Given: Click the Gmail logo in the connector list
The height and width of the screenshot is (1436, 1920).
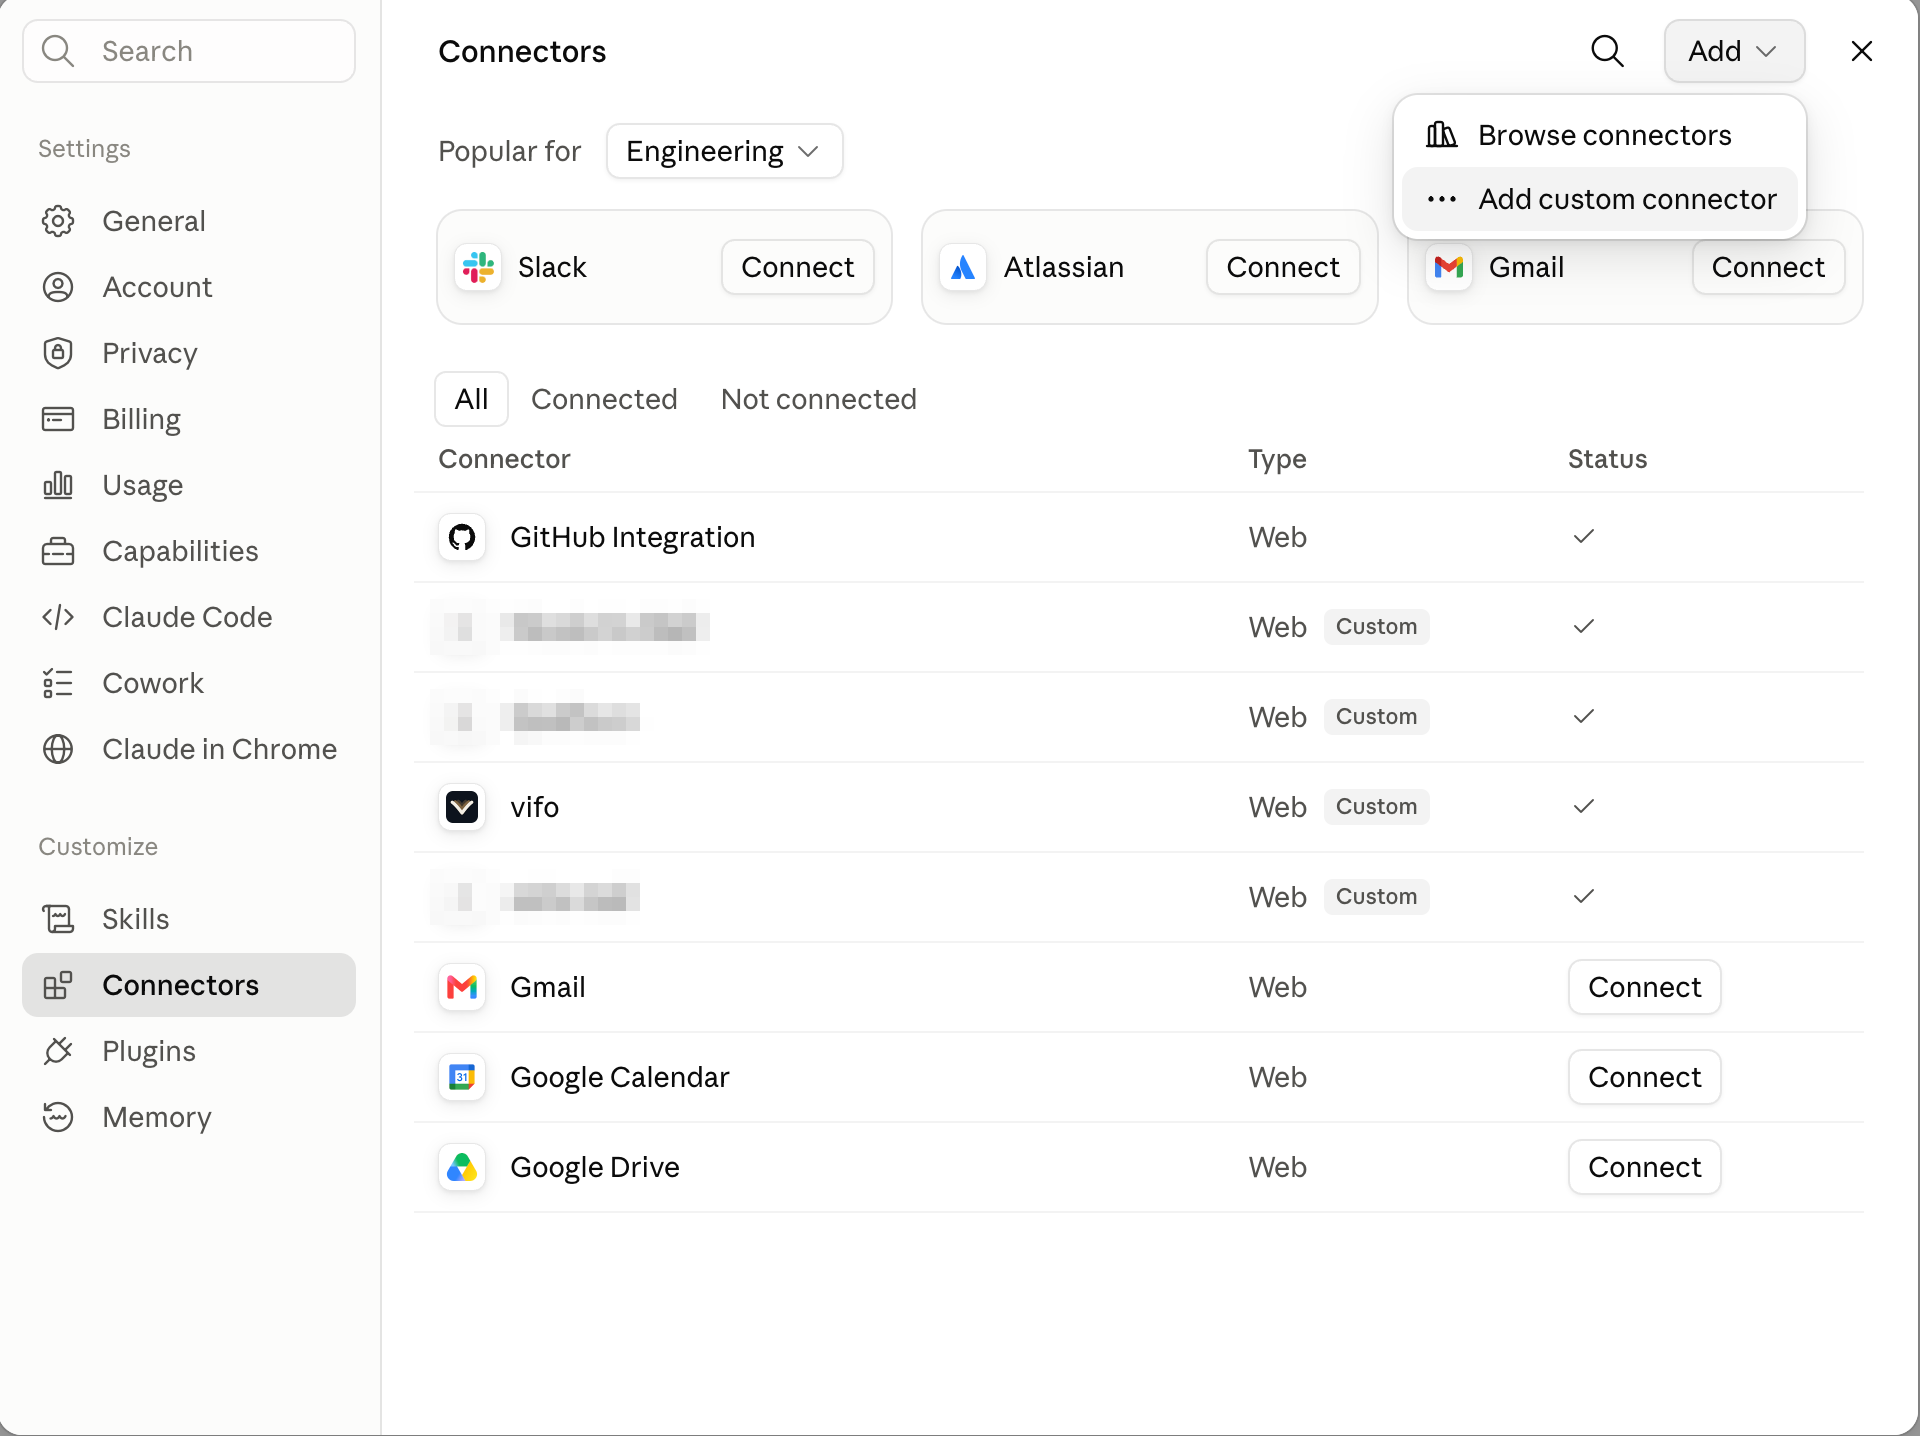Looking at the screenshot, I should coord(462,987).
